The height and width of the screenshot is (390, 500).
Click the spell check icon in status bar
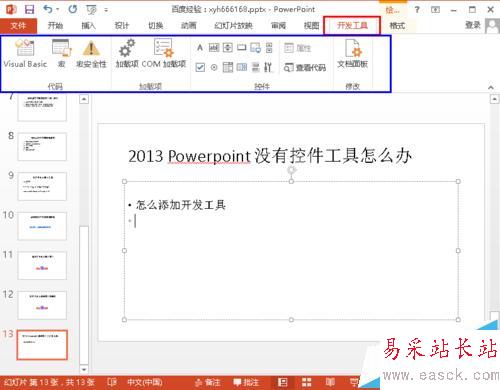[112, 382]
